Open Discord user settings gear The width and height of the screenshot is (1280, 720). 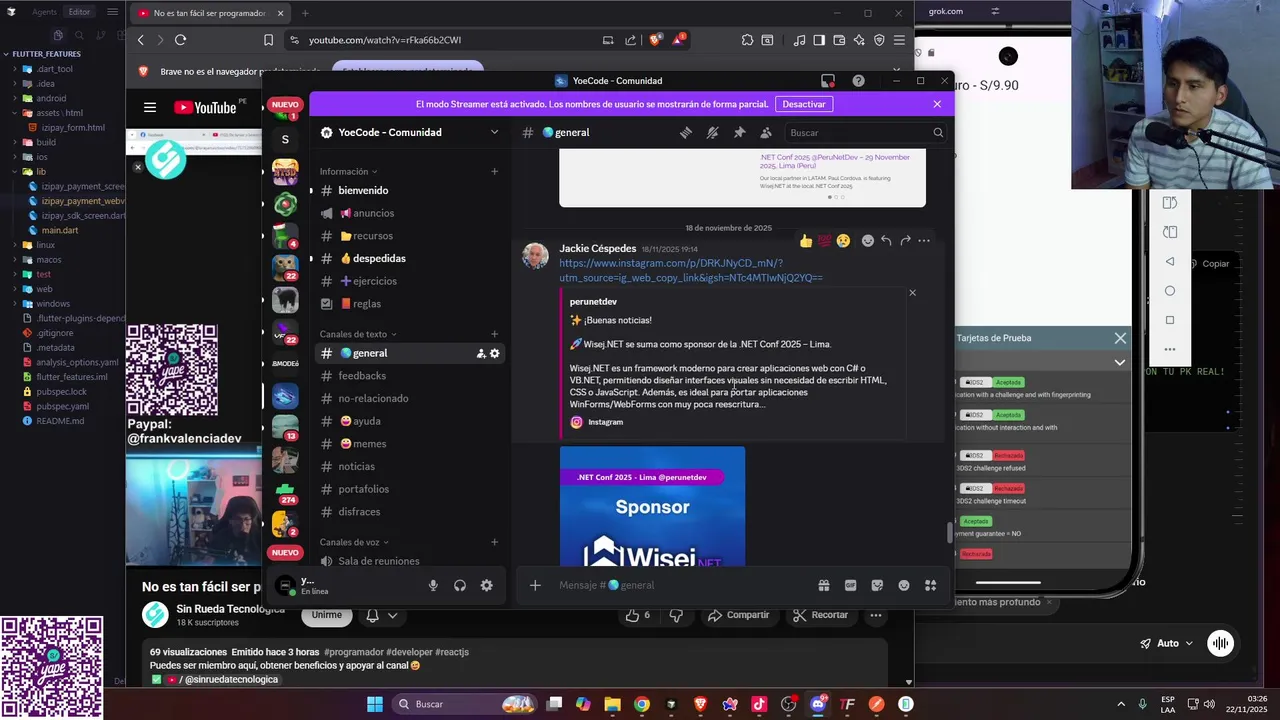click(x=486, y=586)
